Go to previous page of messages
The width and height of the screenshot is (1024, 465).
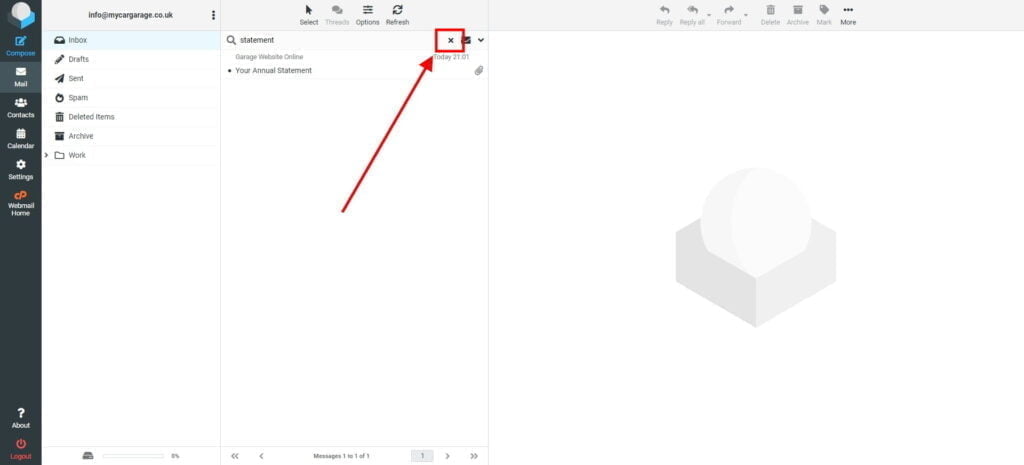(261, 456)
